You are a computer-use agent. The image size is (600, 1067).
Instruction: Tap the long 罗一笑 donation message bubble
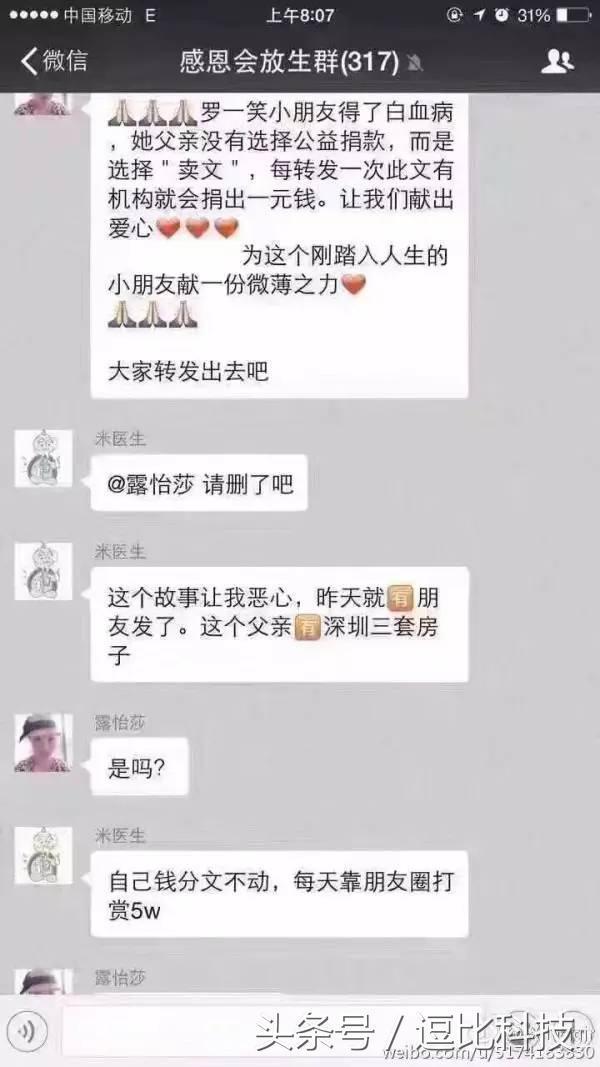pos(279,245)
